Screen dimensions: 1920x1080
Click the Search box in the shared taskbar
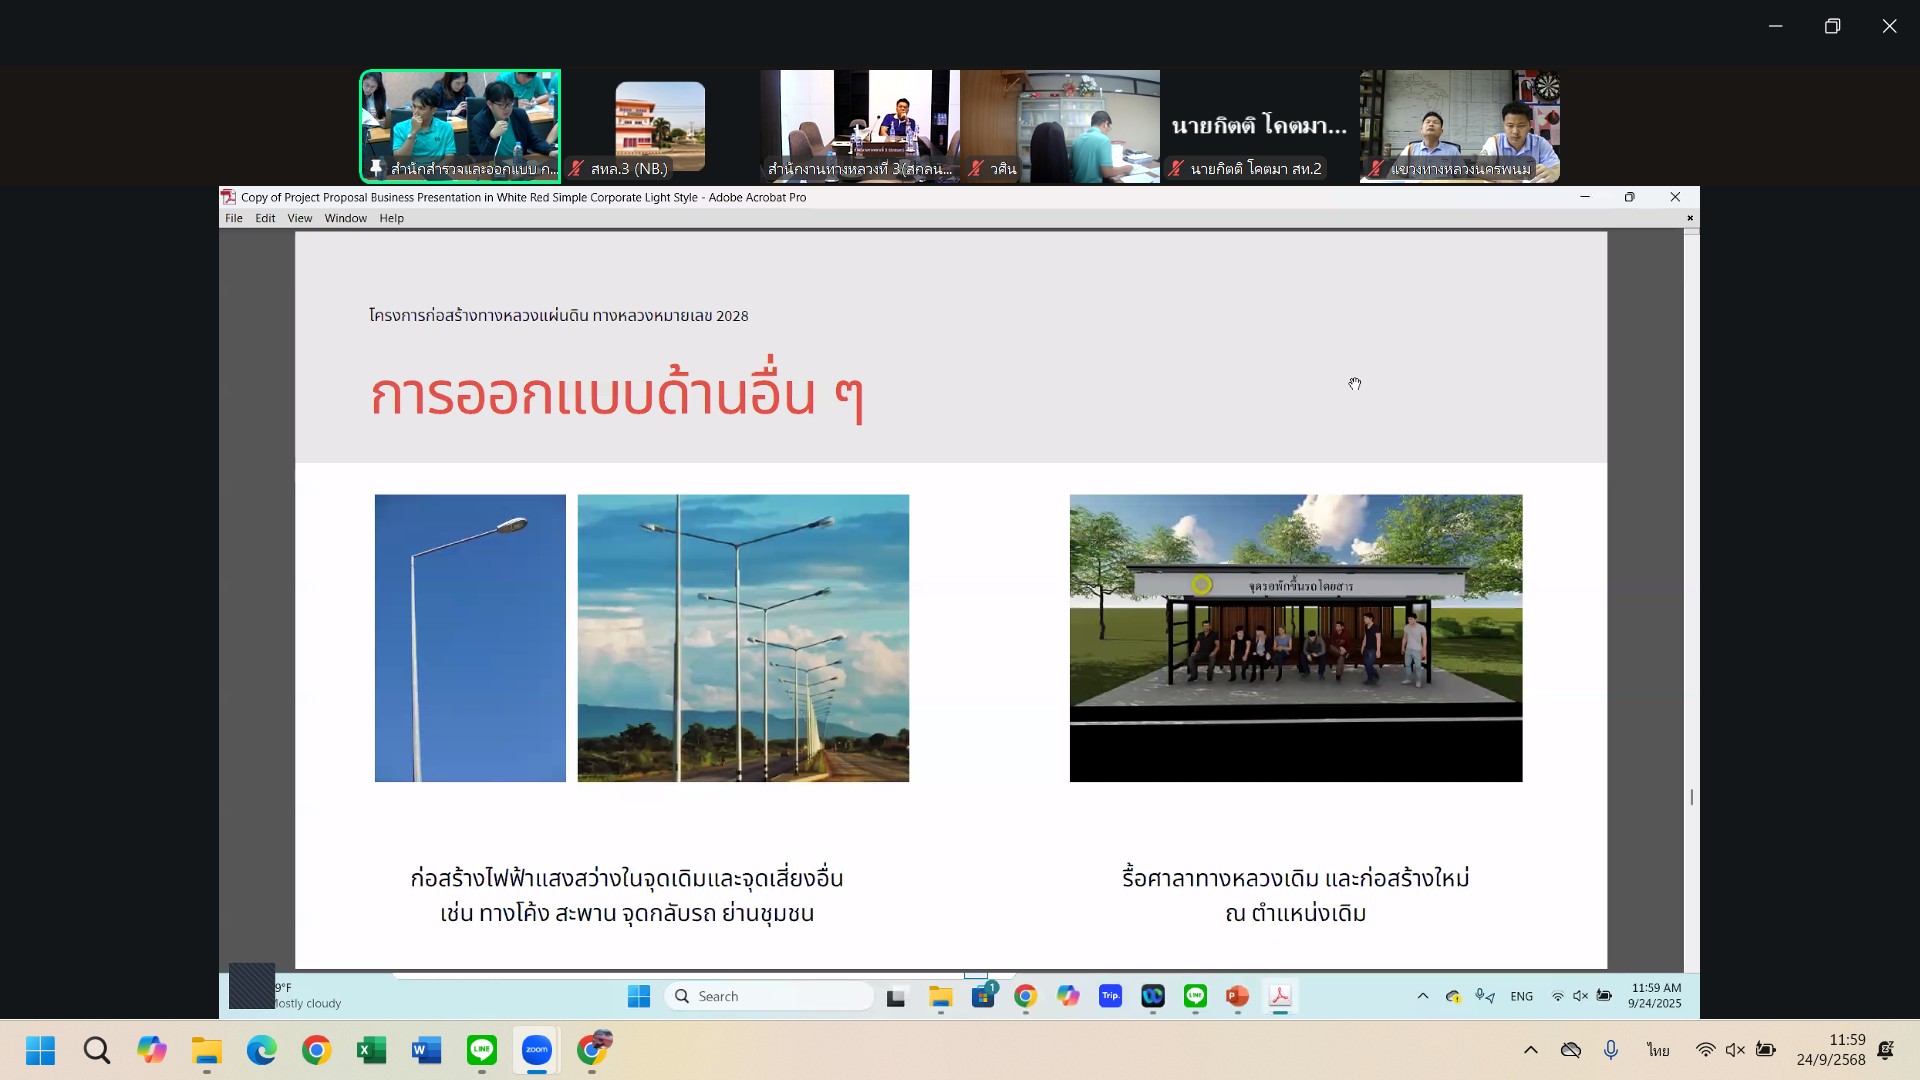tap(768, 996)
